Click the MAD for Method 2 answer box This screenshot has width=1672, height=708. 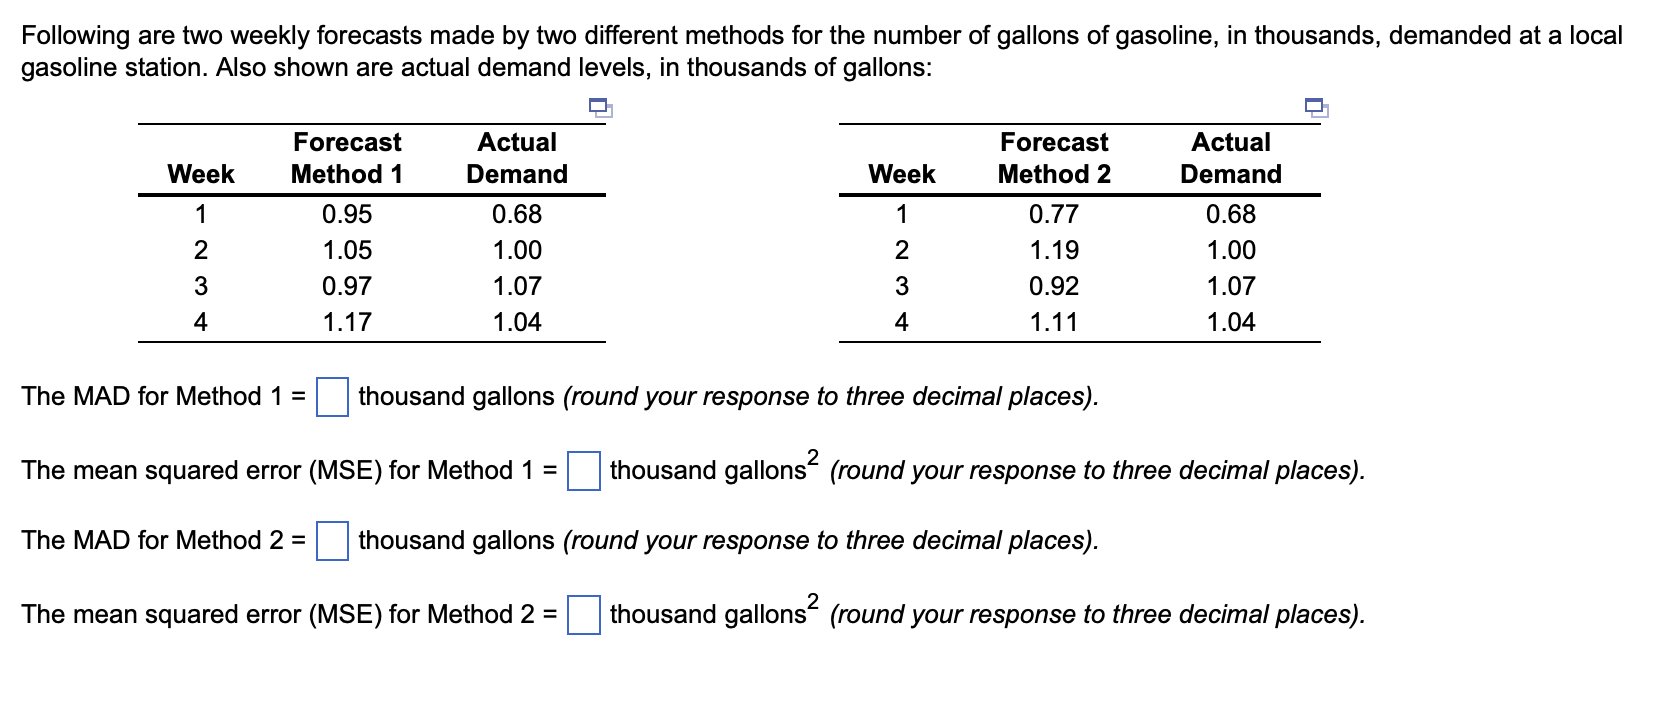[x=330, y=541]
